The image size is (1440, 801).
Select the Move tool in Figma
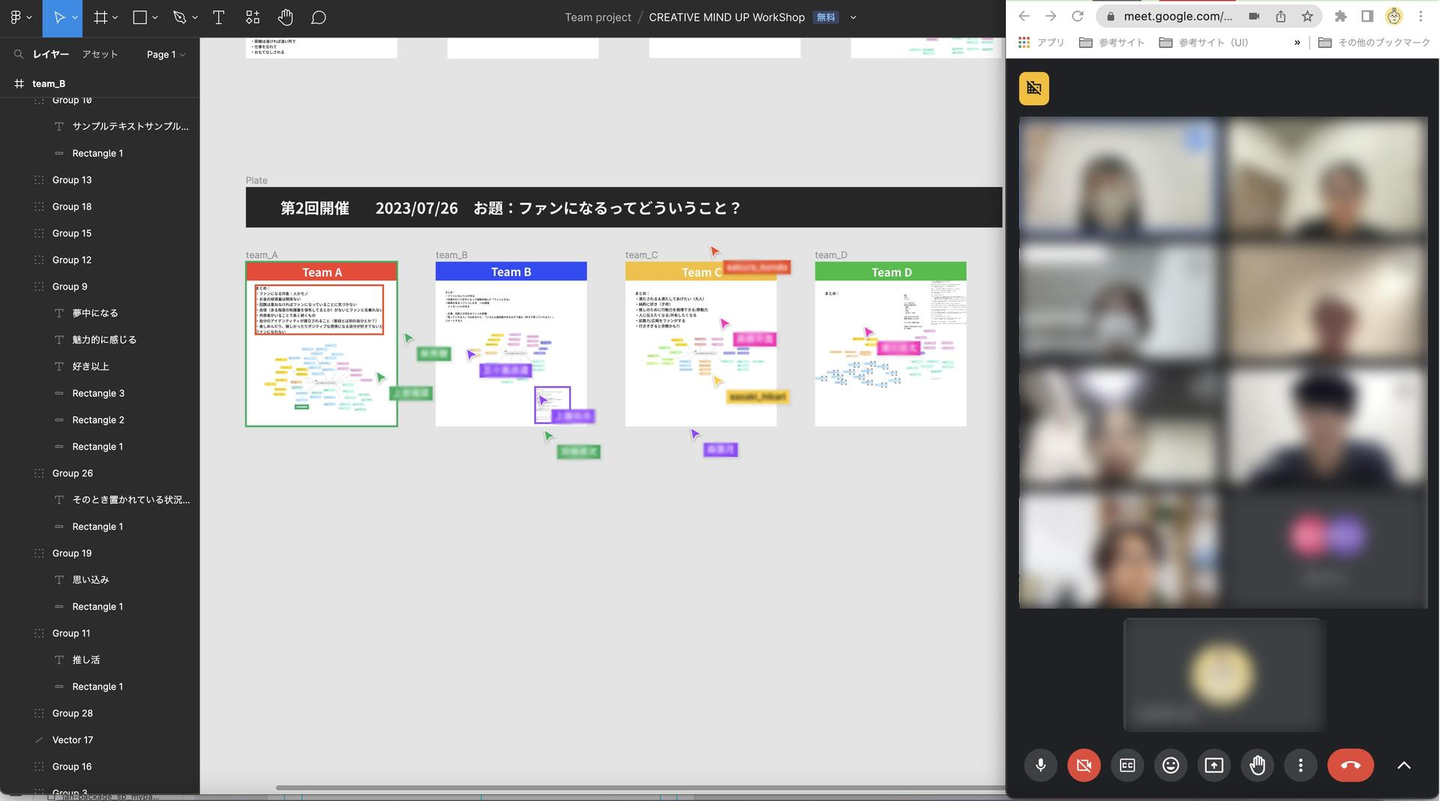click(60, 17)
